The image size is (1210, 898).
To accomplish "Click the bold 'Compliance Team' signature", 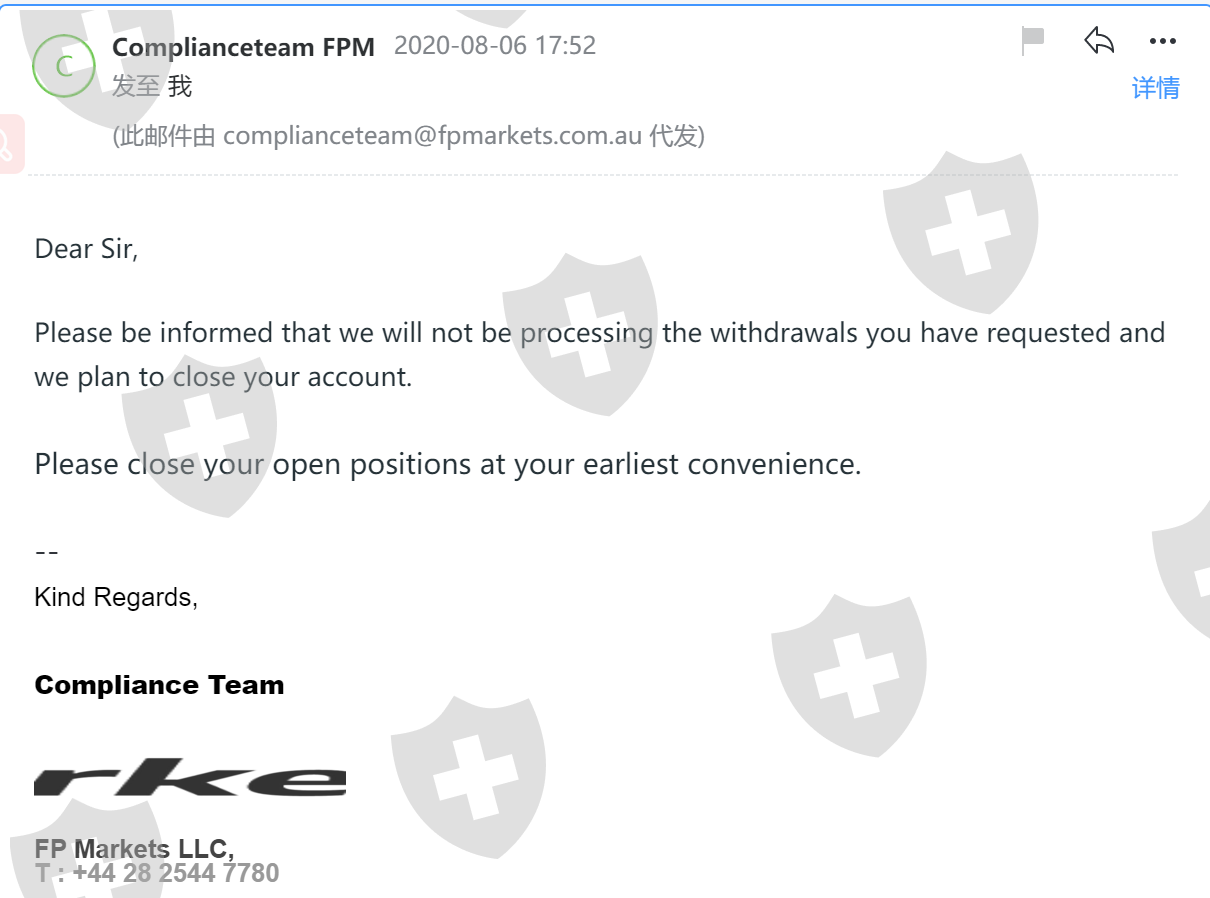I will (x=159, y=685).
